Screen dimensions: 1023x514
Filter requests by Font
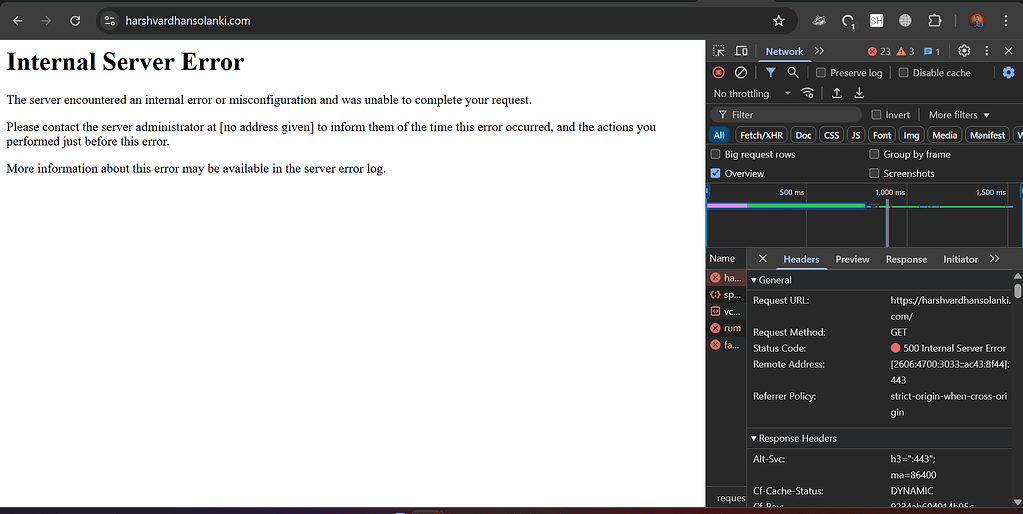[882, 135]
